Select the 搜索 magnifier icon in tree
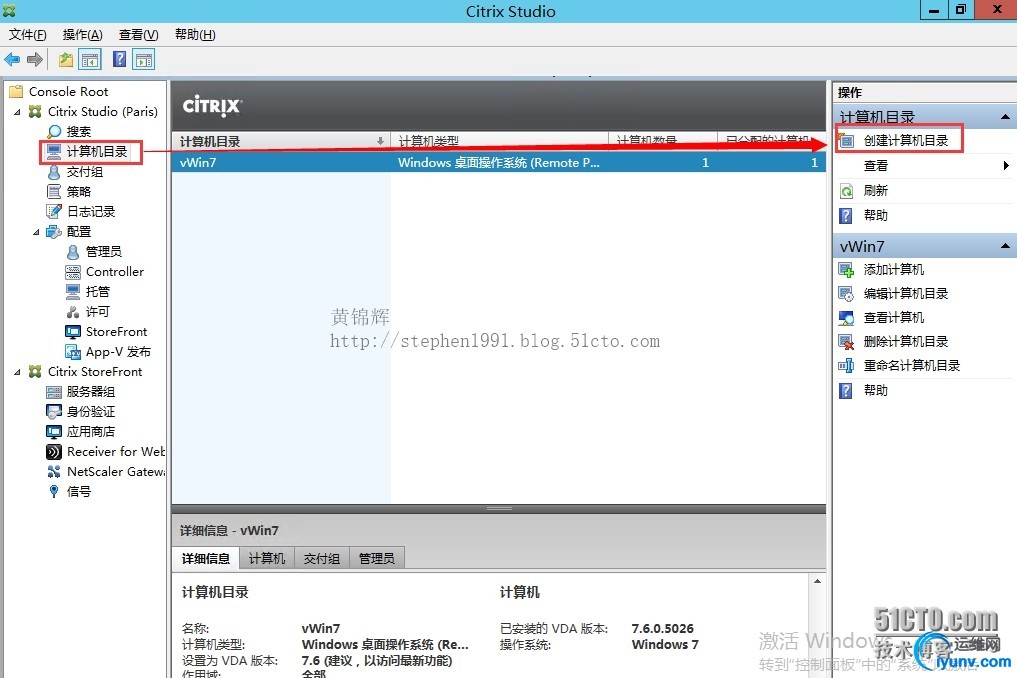 (x=54, y=132)
